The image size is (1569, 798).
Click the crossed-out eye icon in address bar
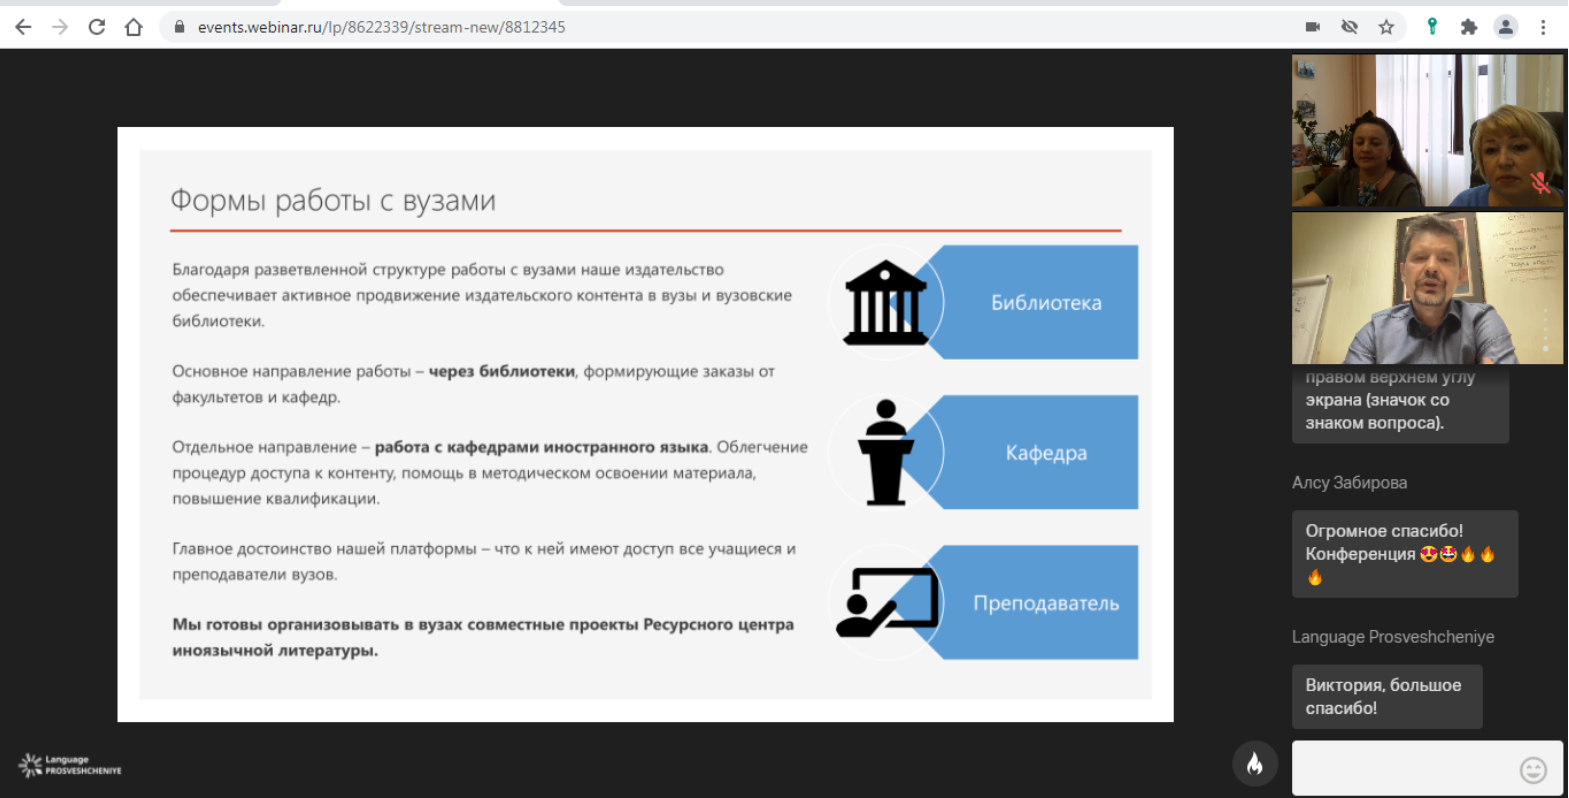click(x=1349, y=27)
